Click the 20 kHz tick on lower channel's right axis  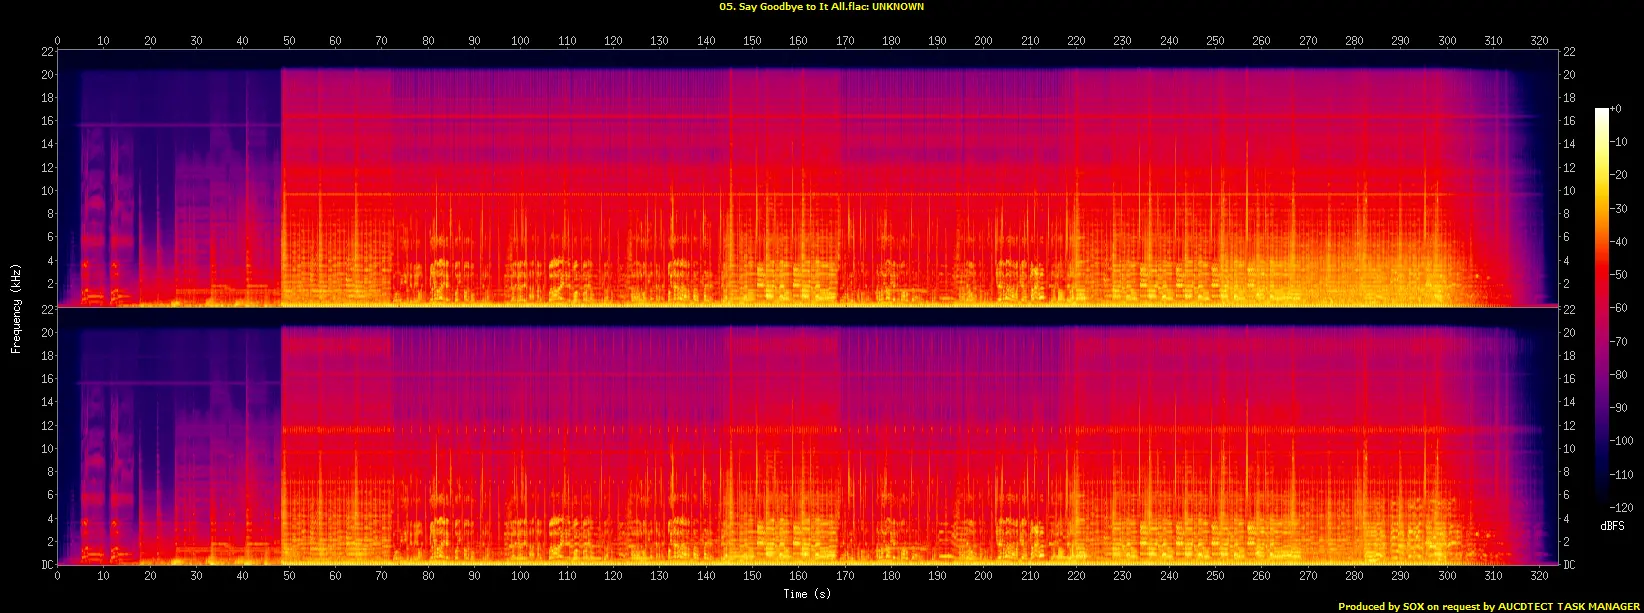tap(1570, 333)
